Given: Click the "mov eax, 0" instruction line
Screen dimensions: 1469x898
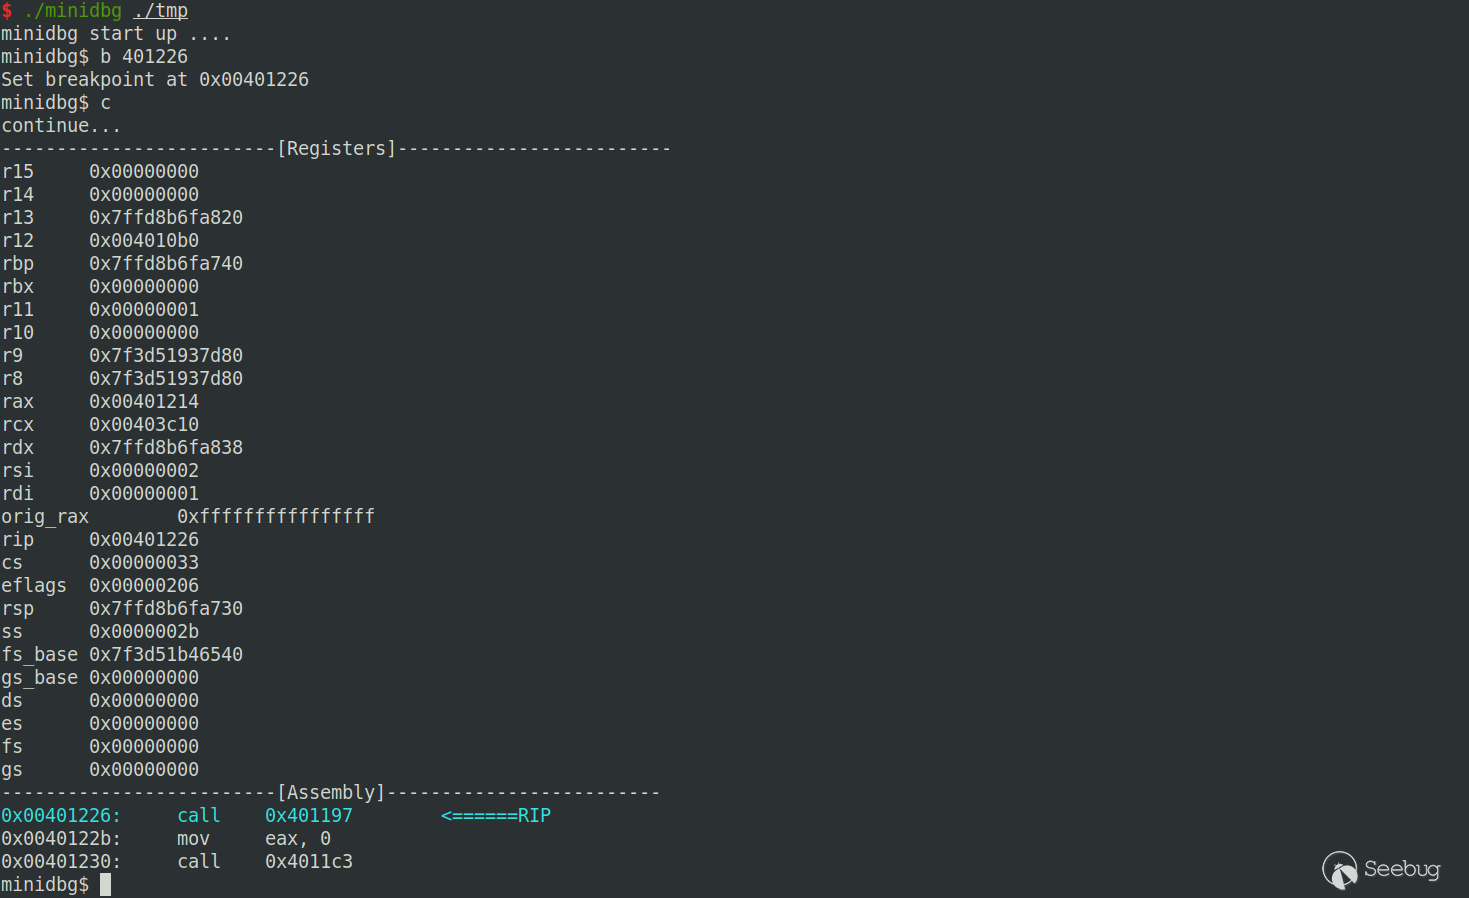Looking at the screenshot, I should (x=253, y=839).
